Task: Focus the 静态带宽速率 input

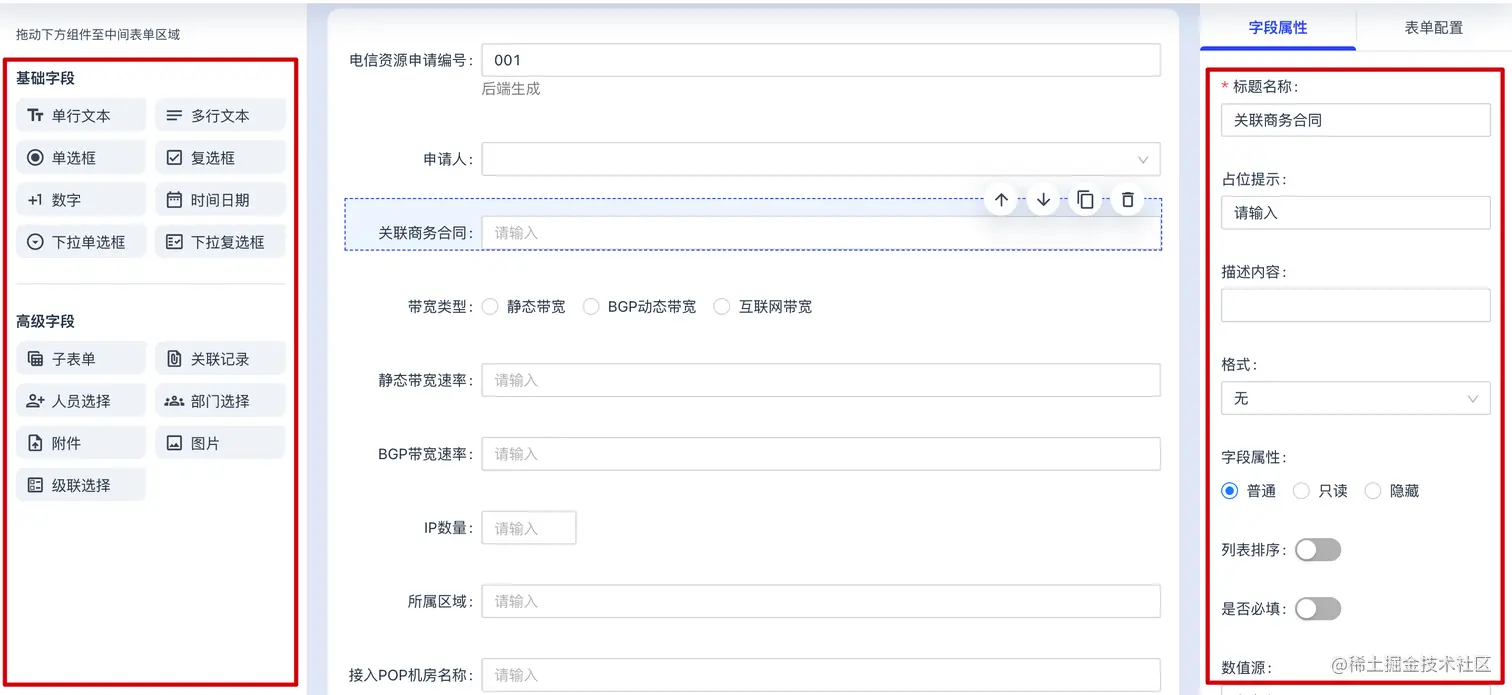Action: 821,380
